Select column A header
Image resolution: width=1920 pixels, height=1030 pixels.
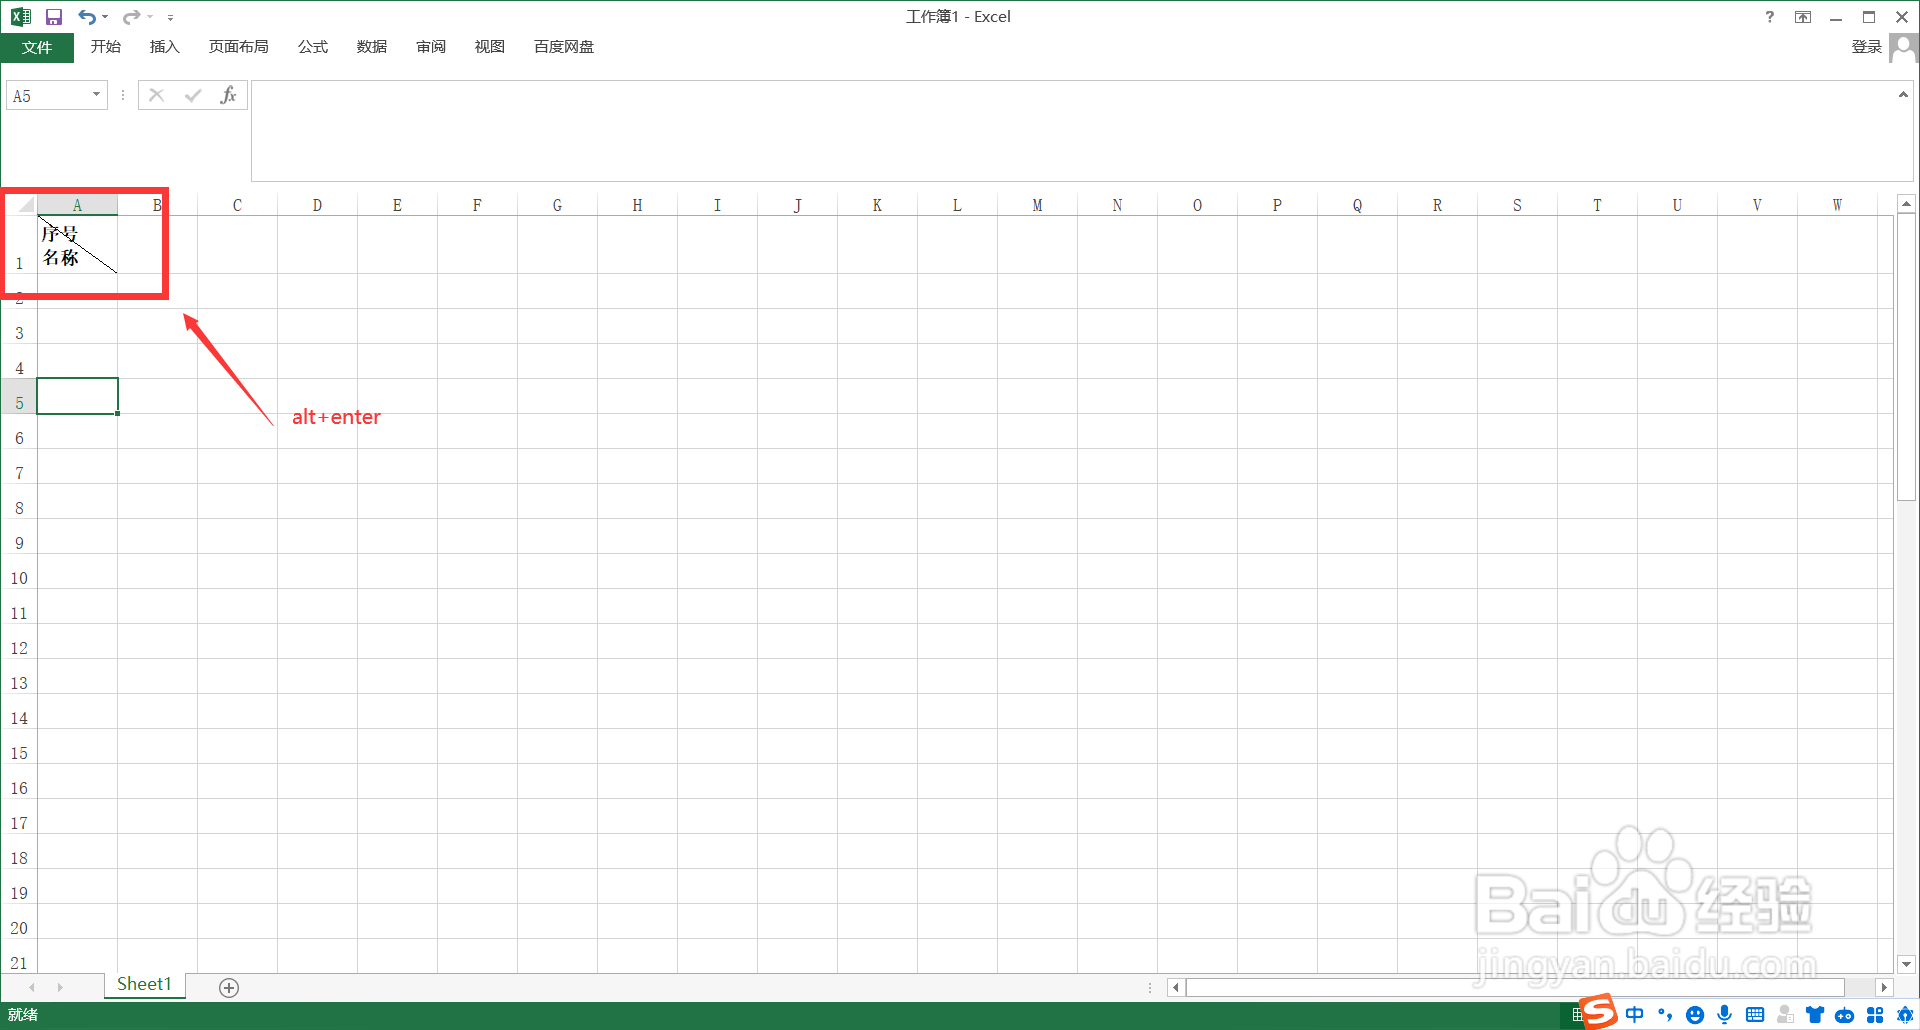77,205
